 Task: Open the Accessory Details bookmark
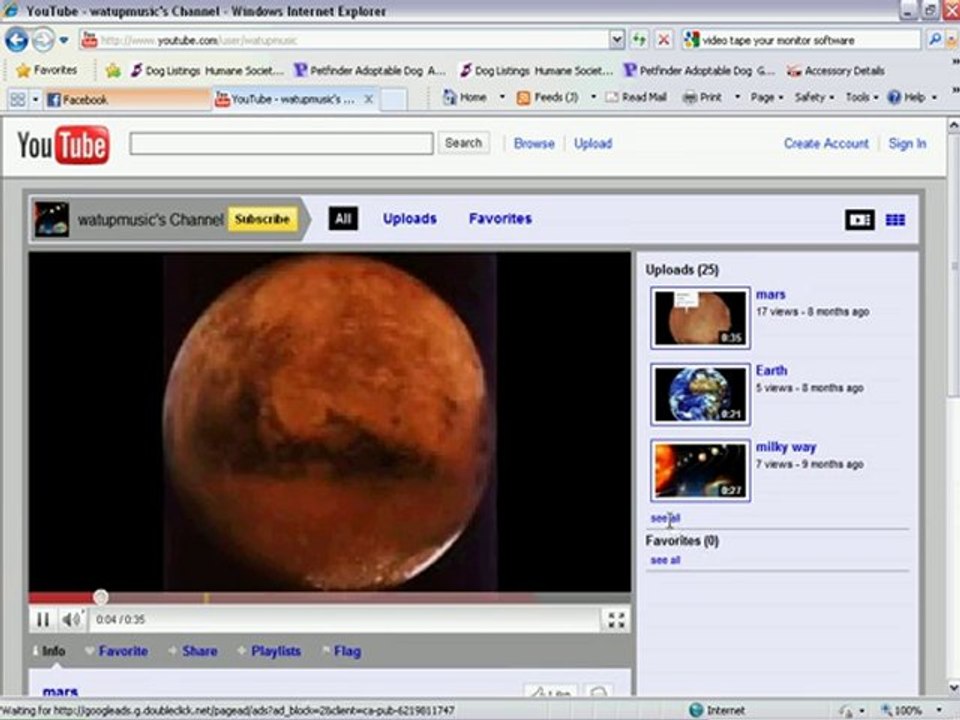[x=836, y=70]
